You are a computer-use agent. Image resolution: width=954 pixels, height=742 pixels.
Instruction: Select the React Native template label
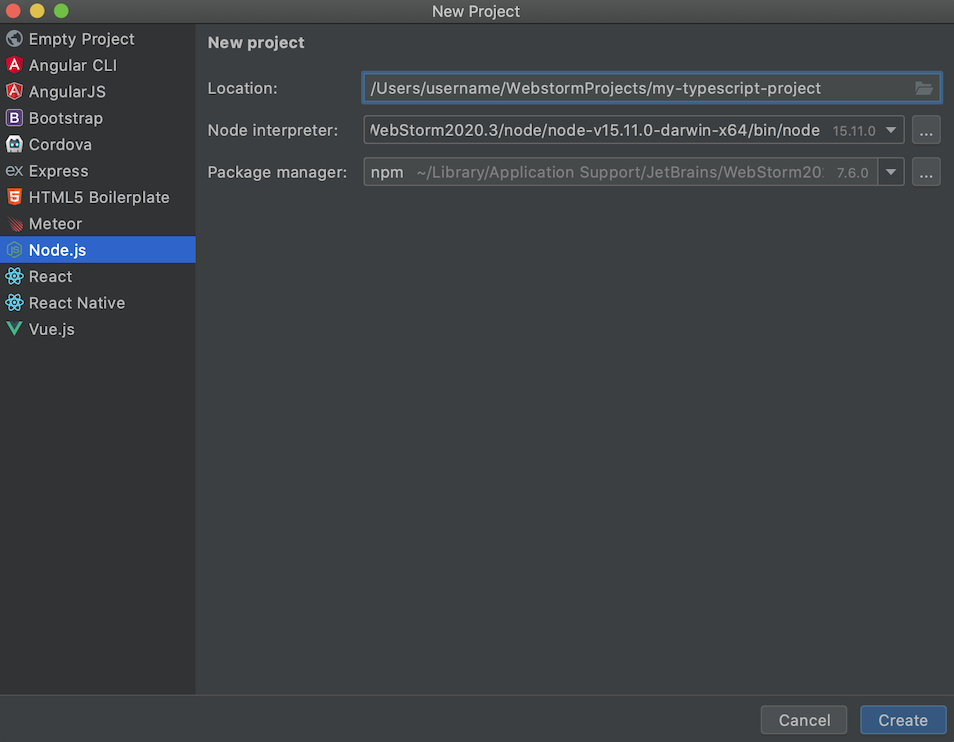tap(77, 303)
